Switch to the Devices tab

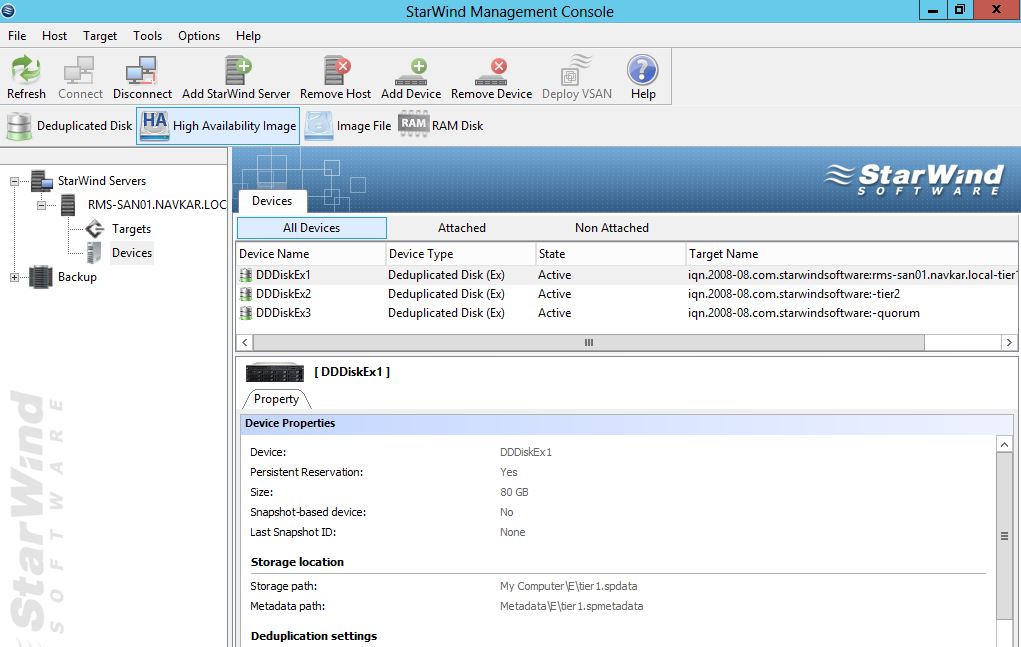coord(272,201)
